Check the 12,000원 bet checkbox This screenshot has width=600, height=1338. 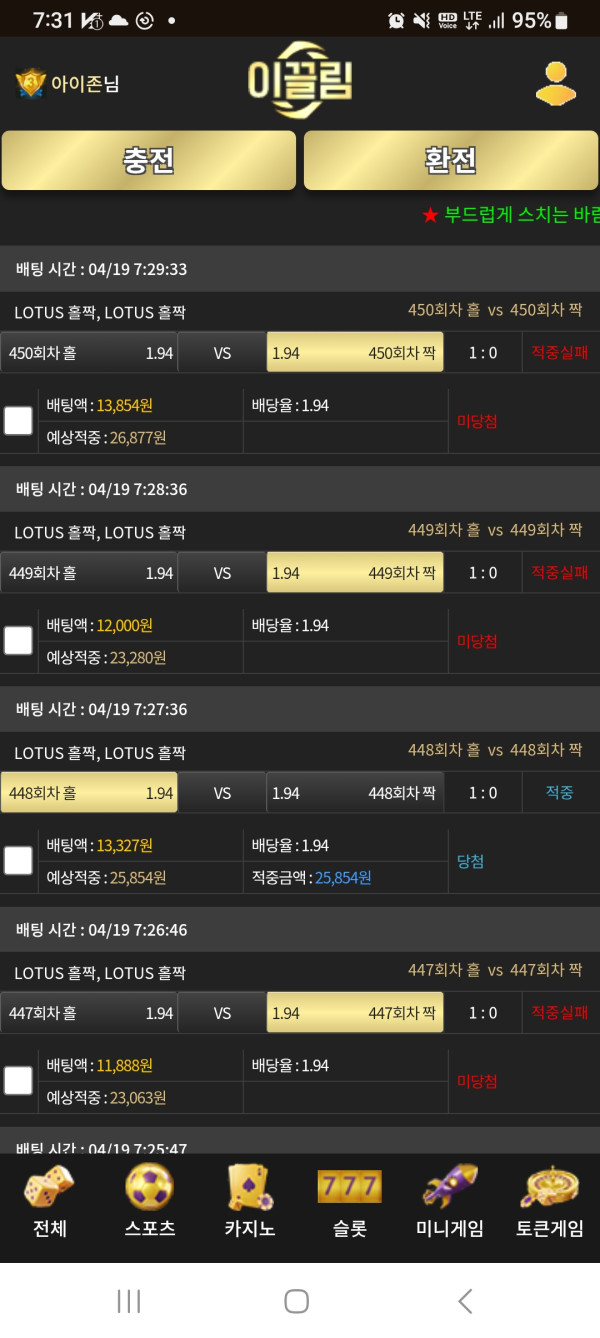tap(18, 641)
